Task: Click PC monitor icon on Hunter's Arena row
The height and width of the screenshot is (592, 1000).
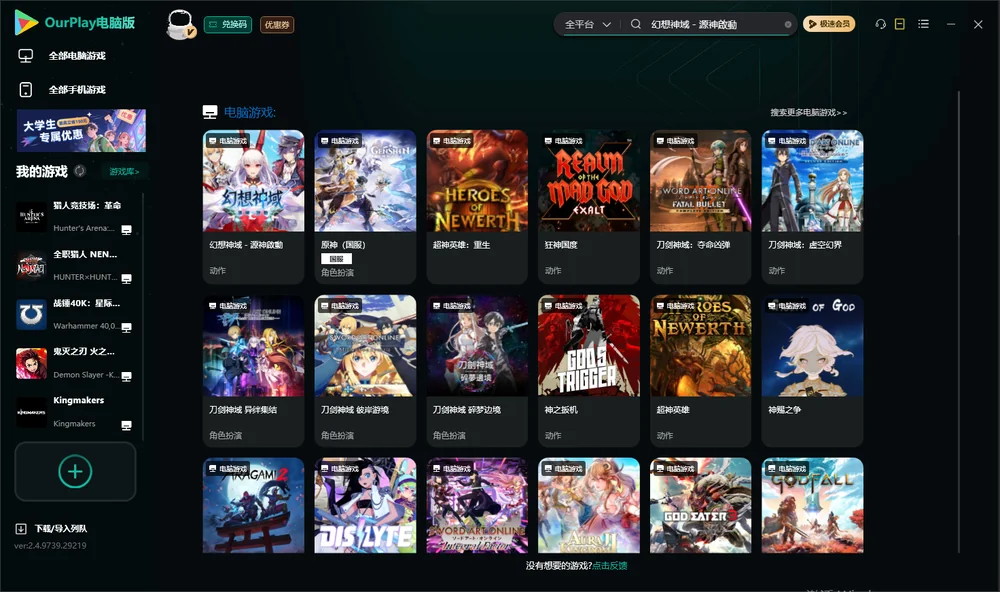Action: (x=126, y=230)
